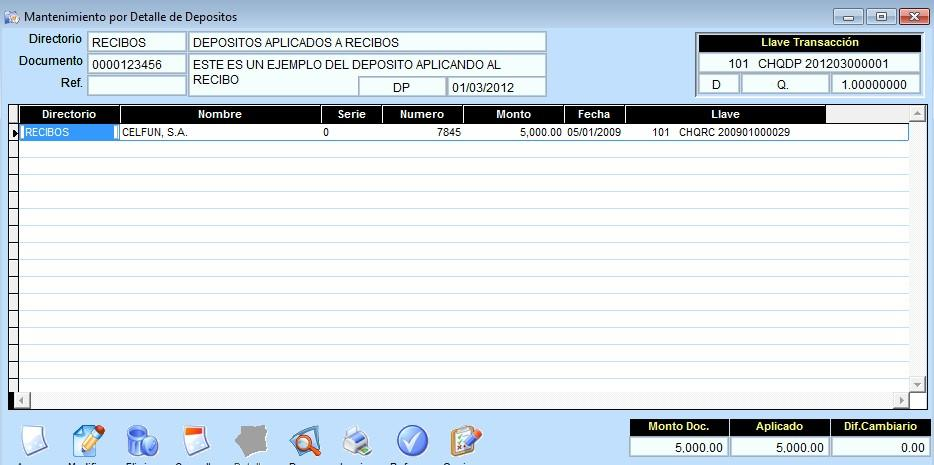
Task: Click the Documento field 0000123456
Action: click(137, 64)
